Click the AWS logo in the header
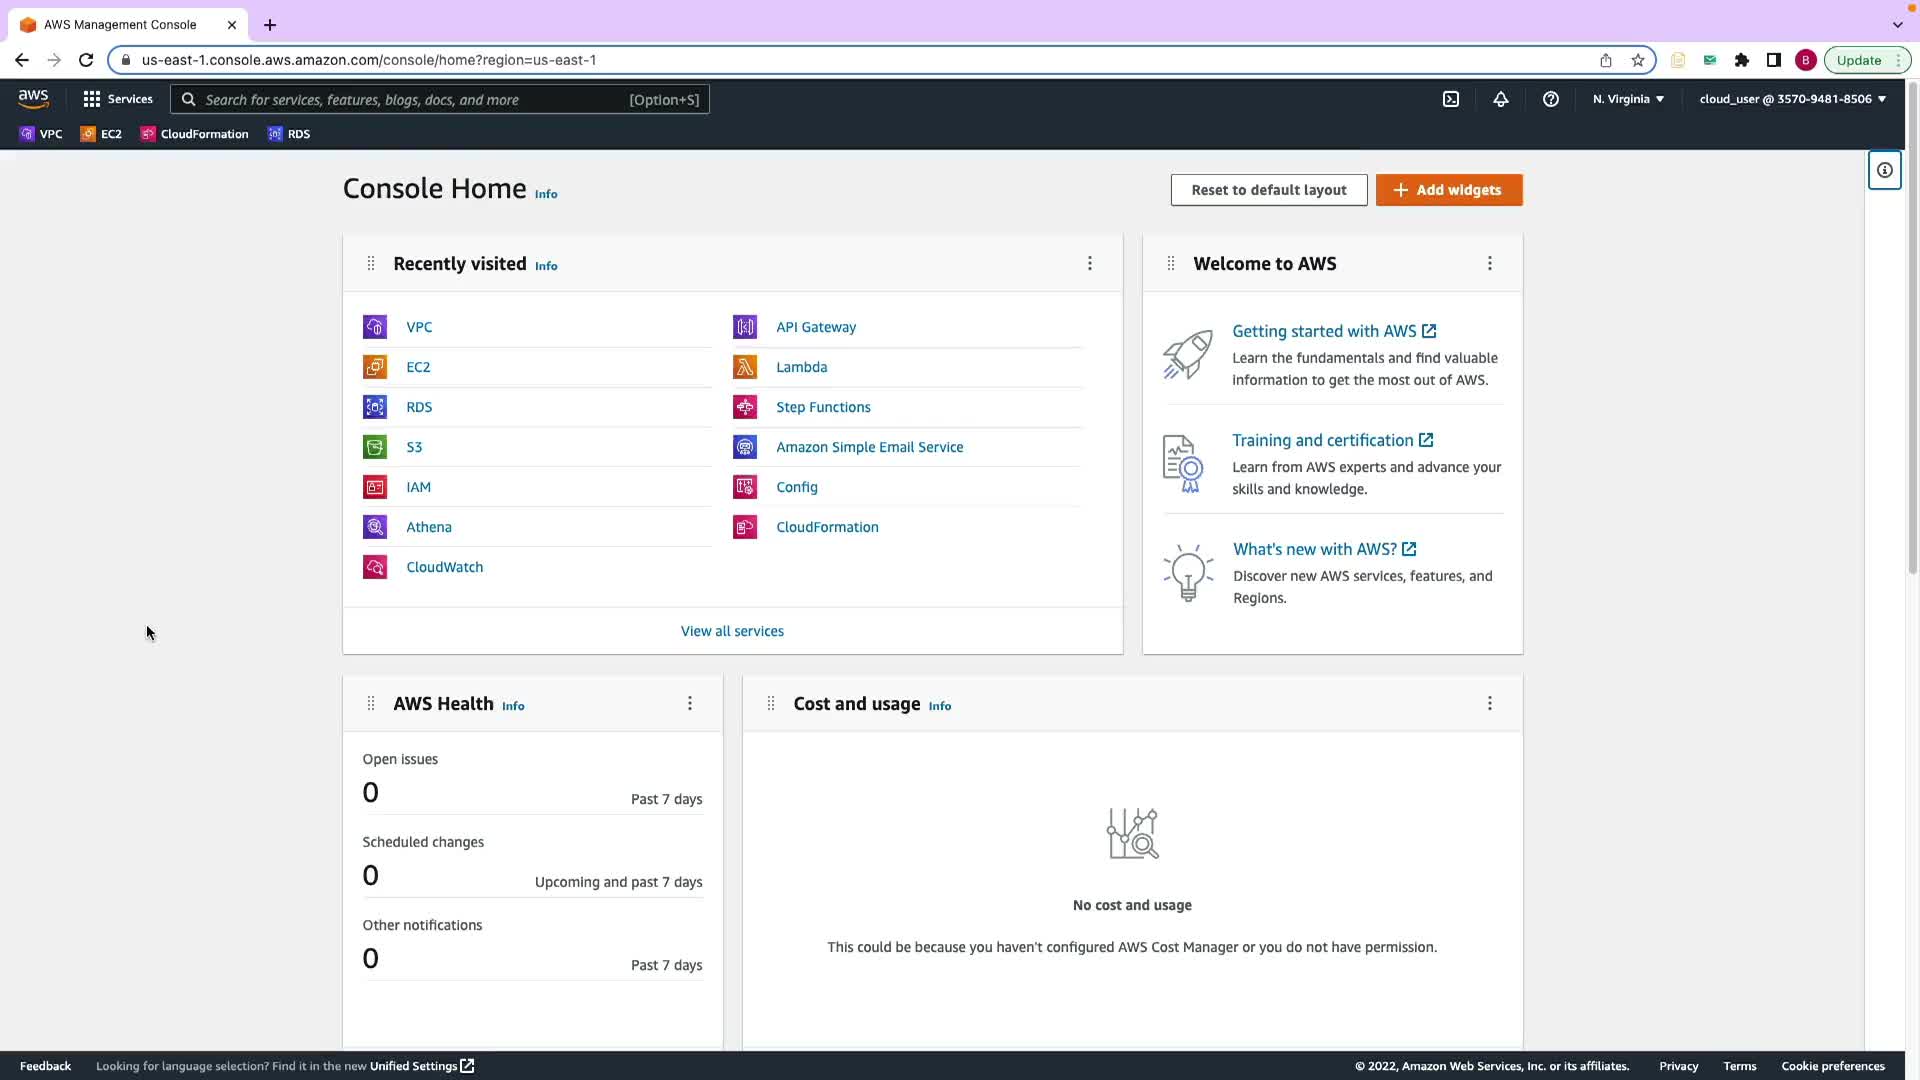The height and width of the screenshot is (1080, 1920). (x=33, y=99)
